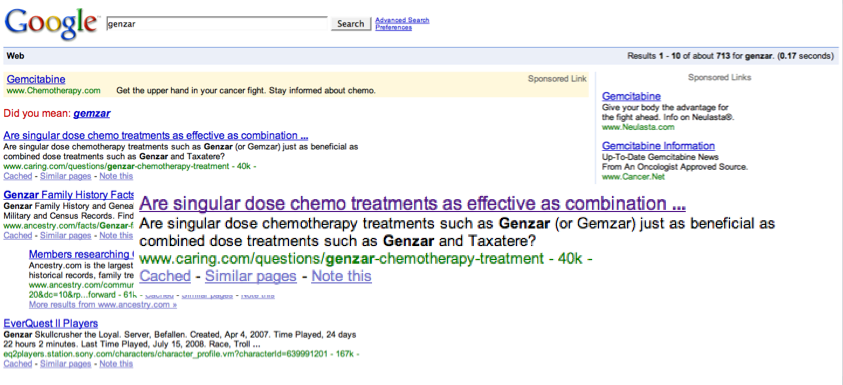Open the Gemcitabine ad from Neulasta.com
The width and height of the screenshot is (843, 385).
(631, 97)
